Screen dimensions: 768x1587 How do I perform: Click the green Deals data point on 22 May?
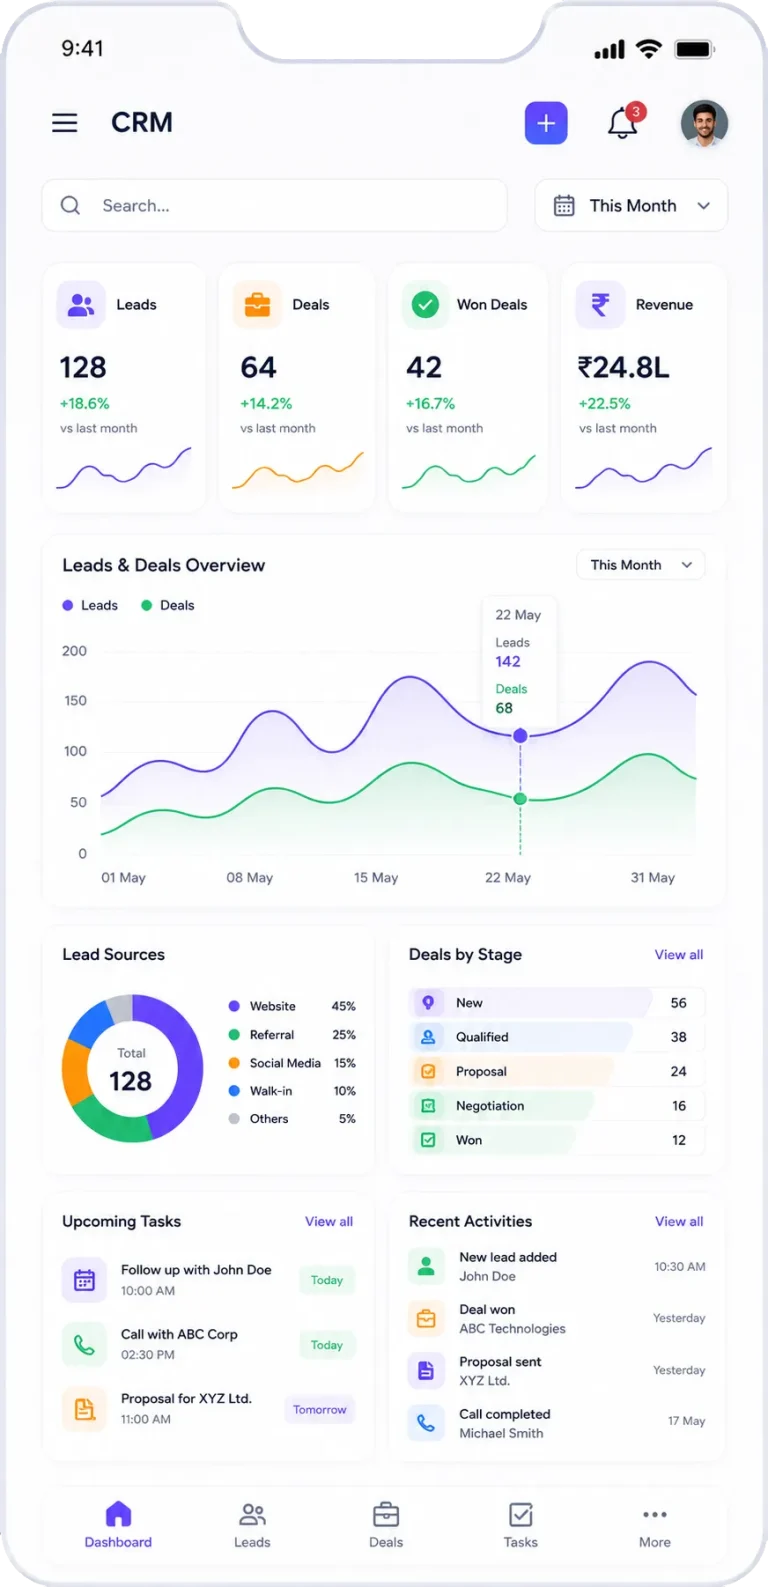click(520, 799)
